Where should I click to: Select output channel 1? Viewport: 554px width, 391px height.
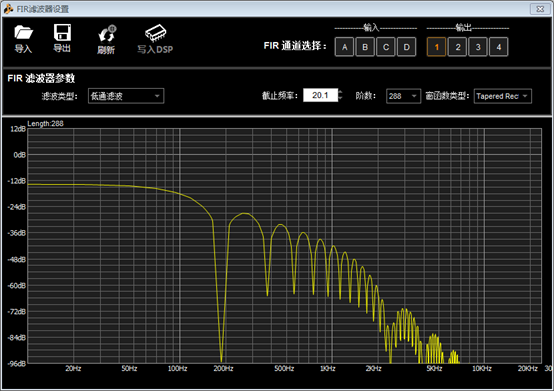point(436,47)
